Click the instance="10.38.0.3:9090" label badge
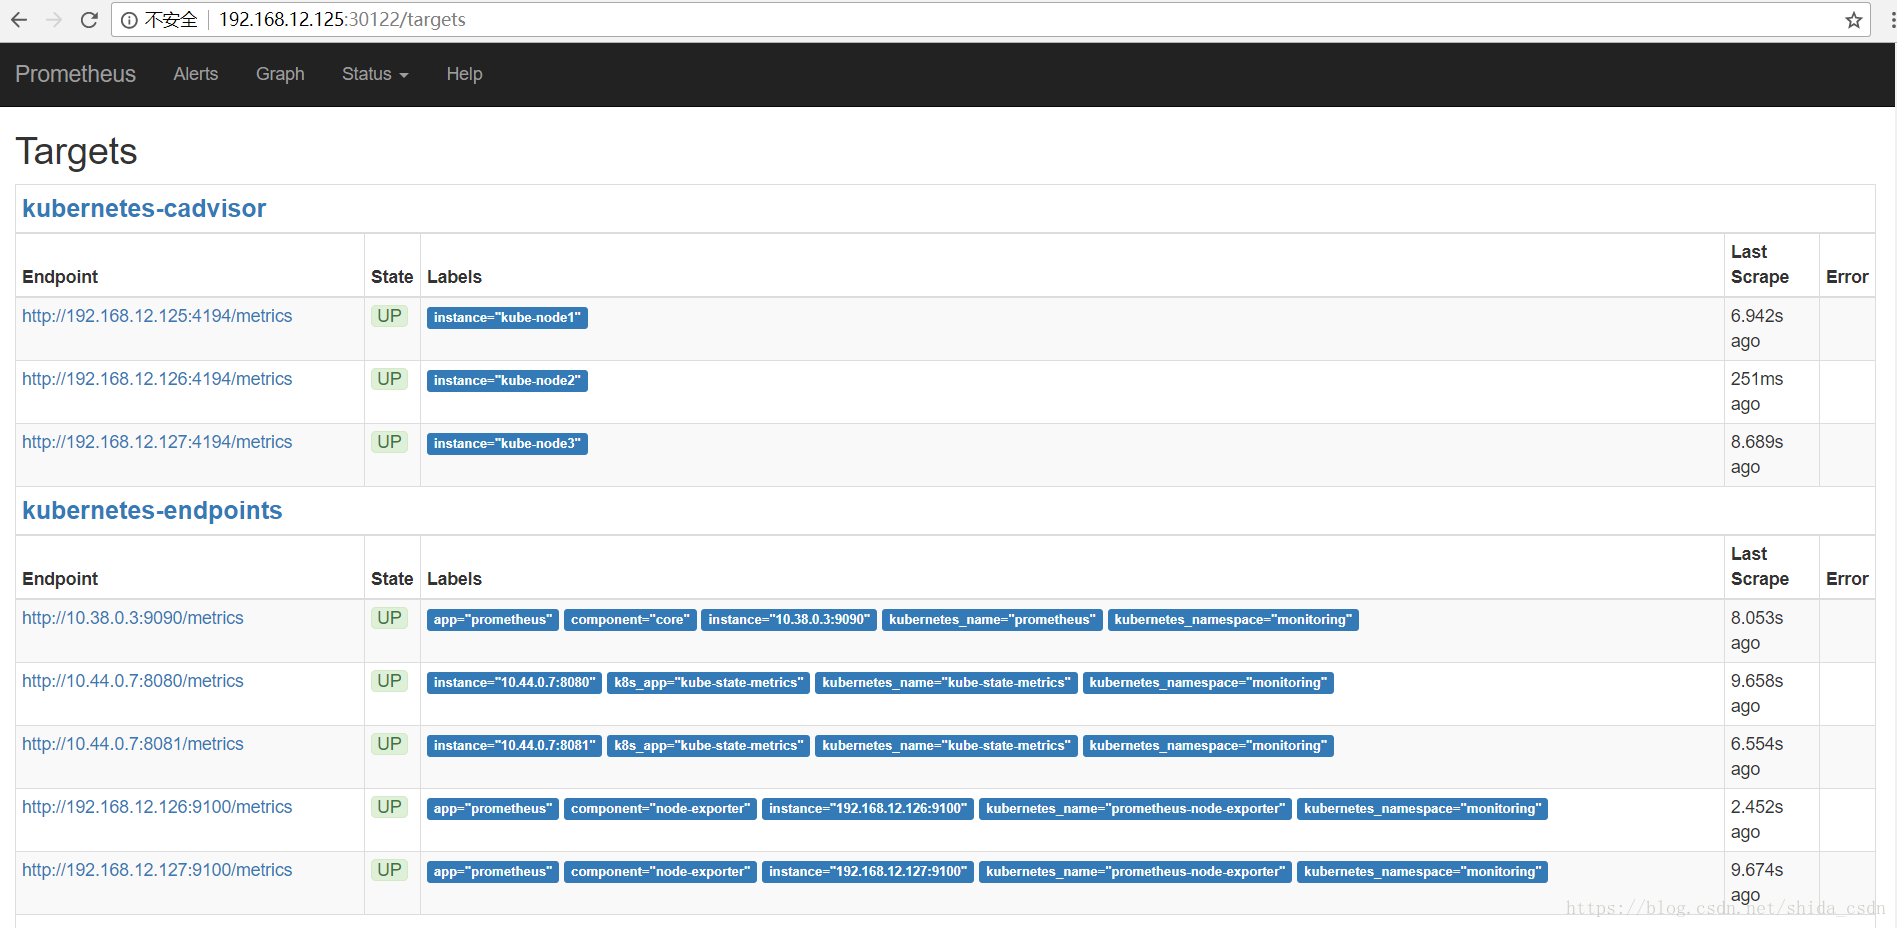 (789, 620)
